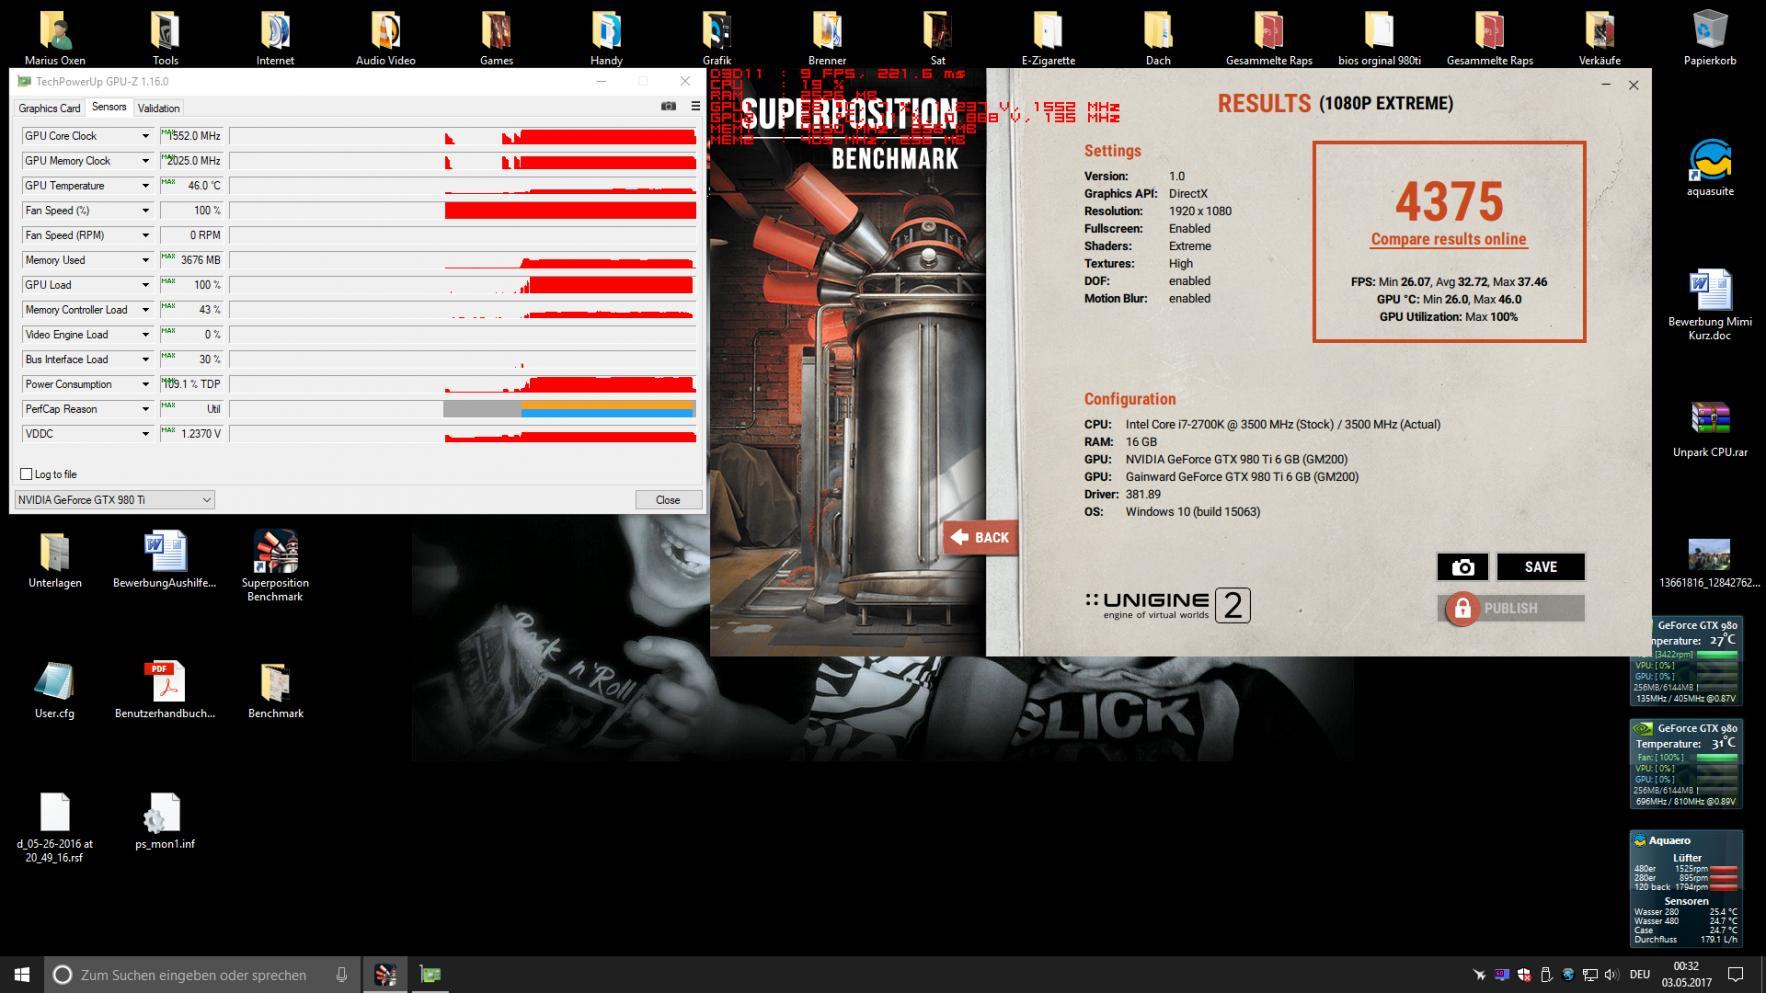Switch to the Graphics Card tab
Image resolution: width=1766 pixels, height=993 pixels.
click(x=49, y=108)
